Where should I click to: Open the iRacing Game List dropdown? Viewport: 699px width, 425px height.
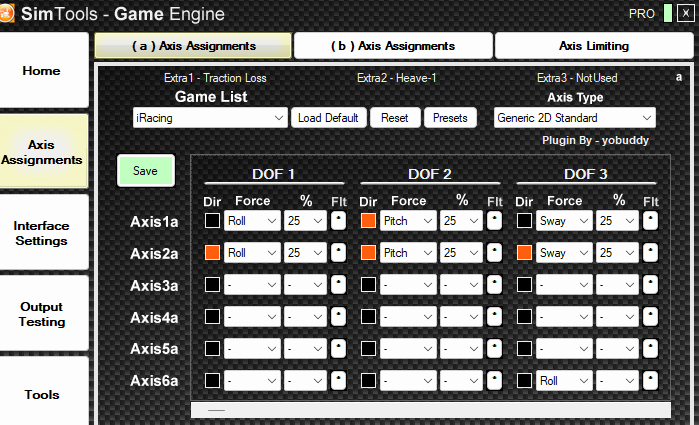click(x=210, y=118)
